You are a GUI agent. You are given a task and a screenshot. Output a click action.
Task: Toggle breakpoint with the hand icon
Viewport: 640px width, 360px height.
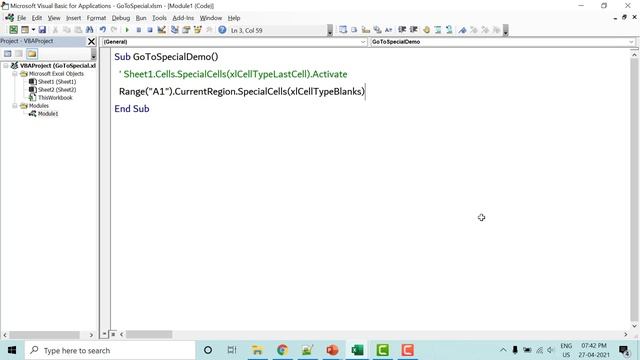tap(426, 30)
